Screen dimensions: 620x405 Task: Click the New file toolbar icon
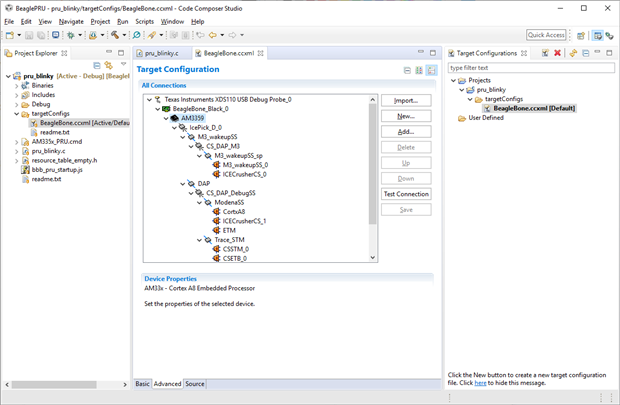tap(11, 35)
